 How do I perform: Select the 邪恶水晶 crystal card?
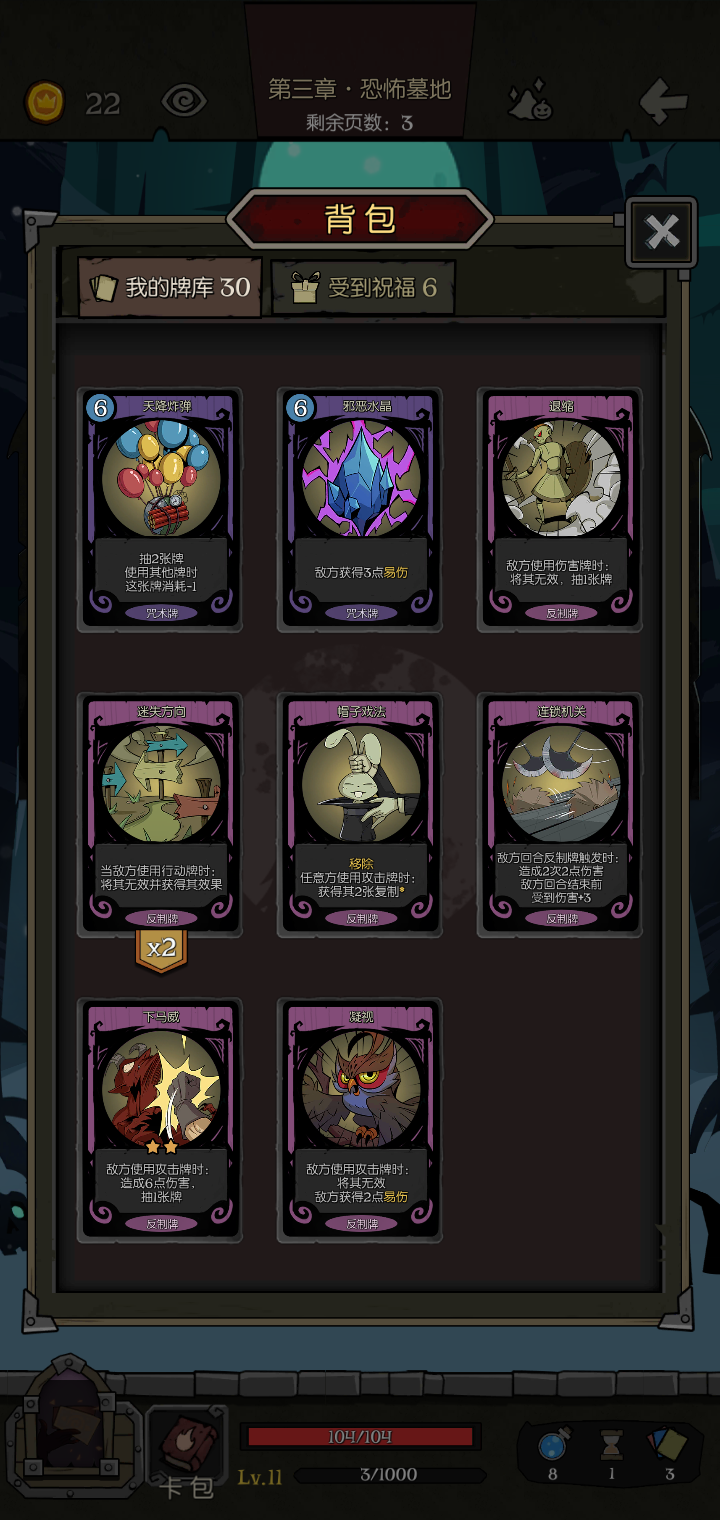coord(360,510)
